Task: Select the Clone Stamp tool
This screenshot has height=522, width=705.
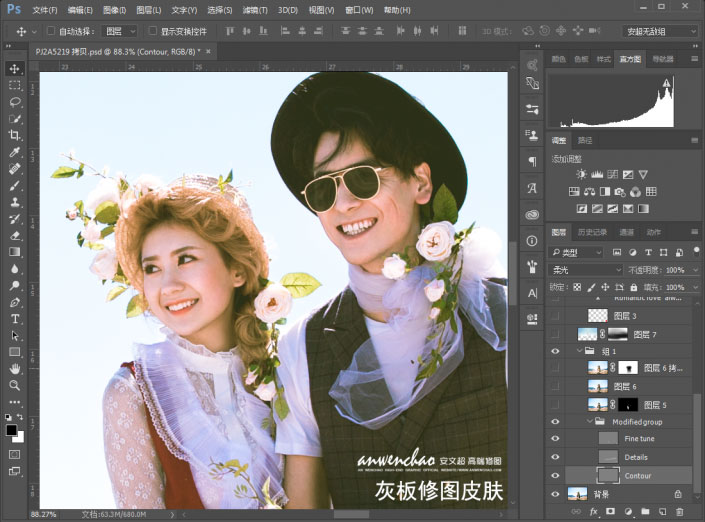Action: 14,202
